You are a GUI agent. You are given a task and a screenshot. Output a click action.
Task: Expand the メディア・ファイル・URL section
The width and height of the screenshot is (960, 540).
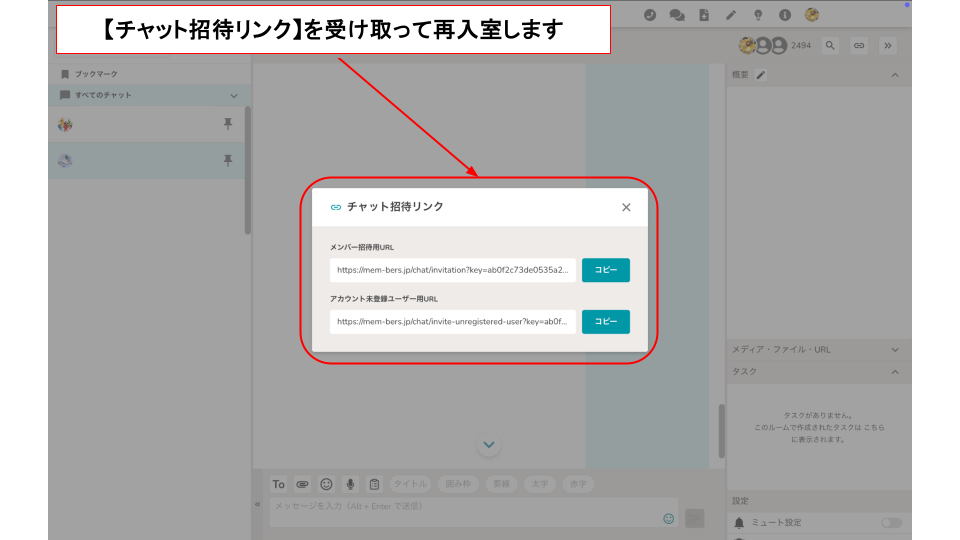pyautogui.click(x=895, y=350)
